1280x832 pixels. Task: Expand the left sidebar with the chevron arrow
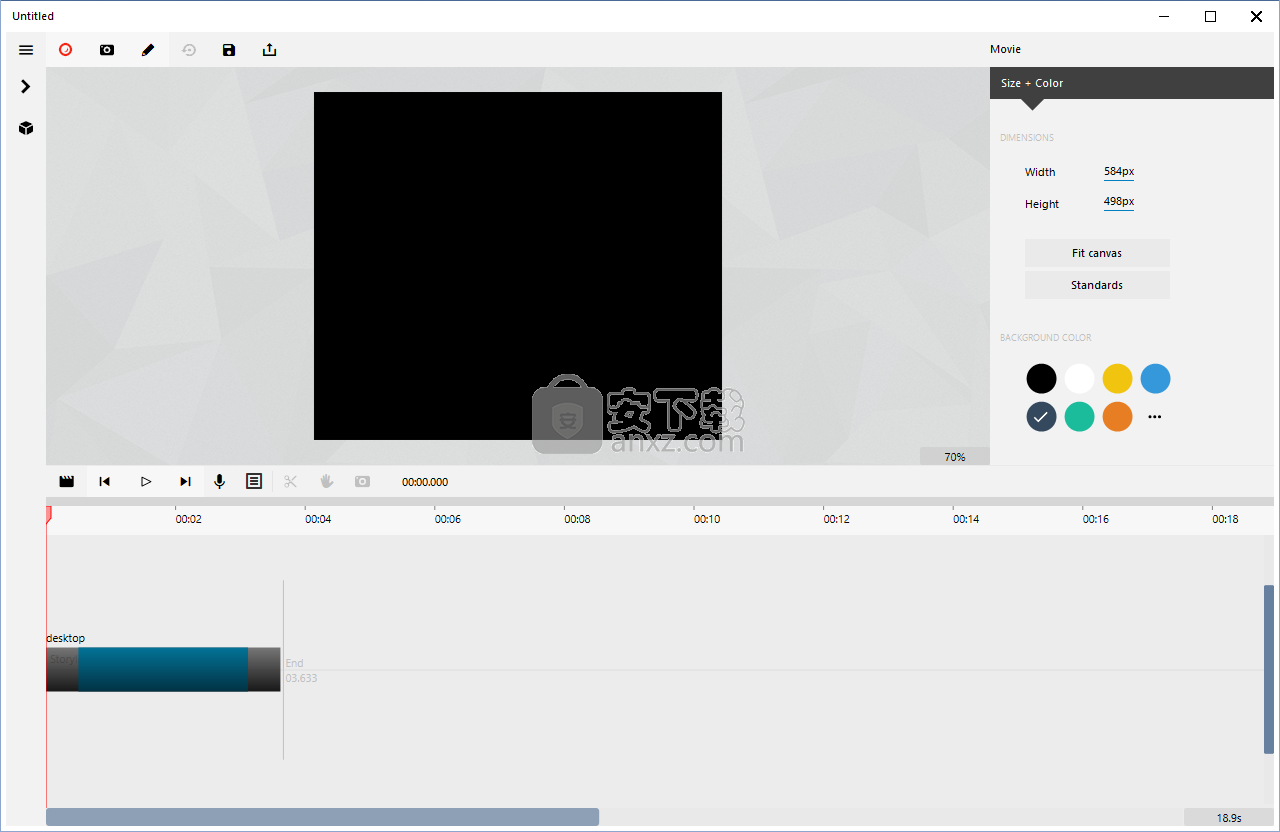point(26,87)
